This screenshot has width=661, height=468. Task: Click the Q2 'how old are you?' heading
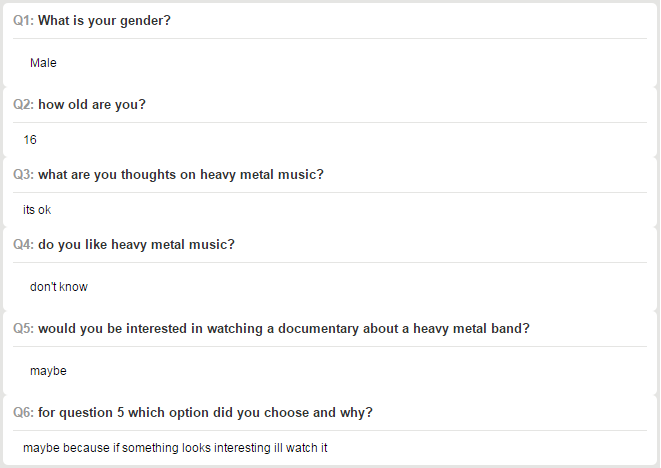click(x=79, y=105)
